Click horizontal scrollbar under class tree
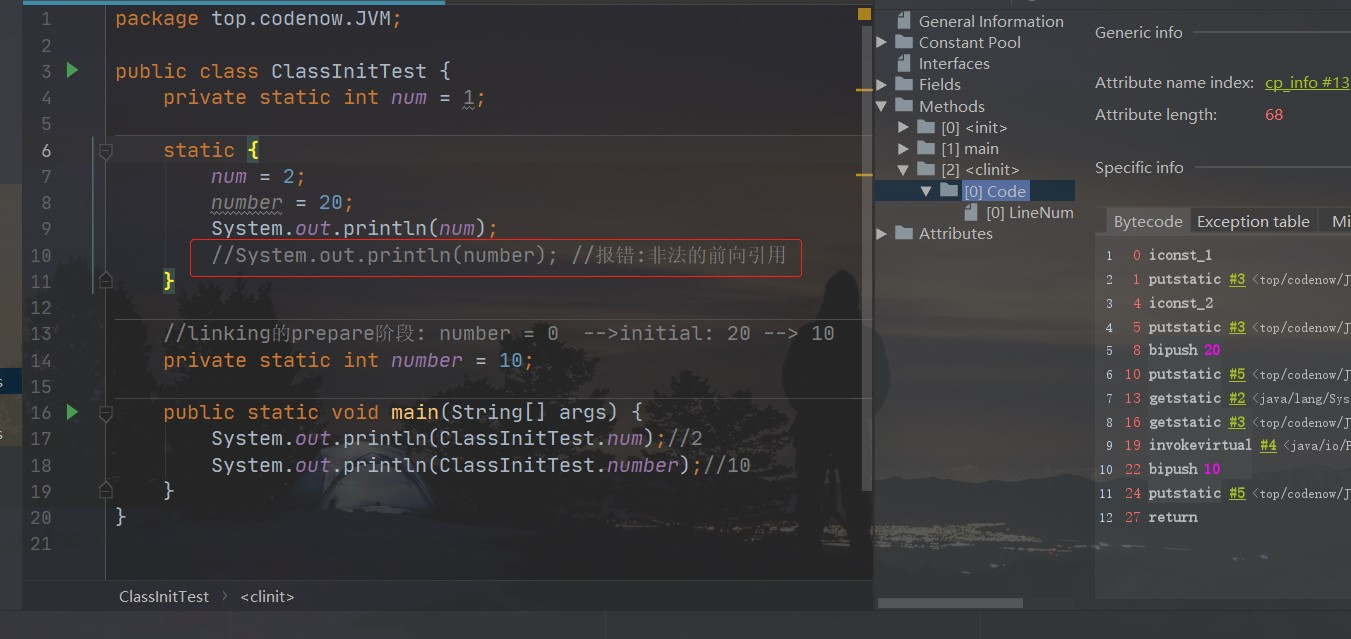 (x=950, y=603)
